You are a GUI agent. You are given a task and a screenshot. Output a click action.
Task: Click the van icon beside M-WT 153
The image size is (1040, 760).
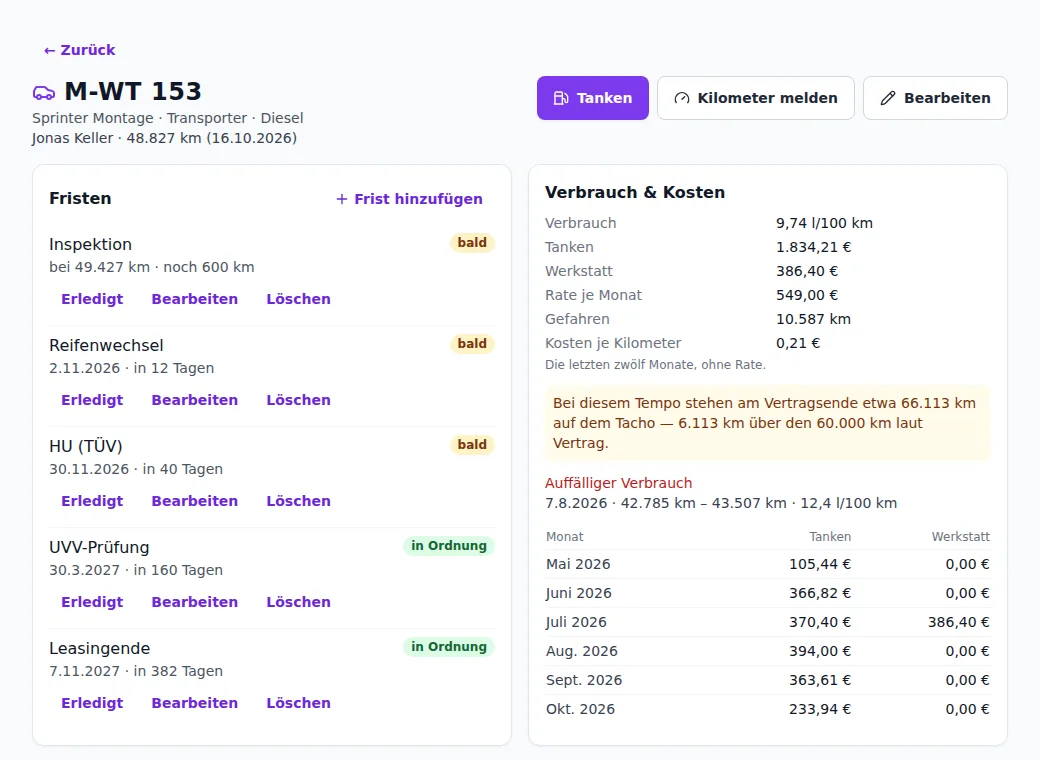(44, 93)
